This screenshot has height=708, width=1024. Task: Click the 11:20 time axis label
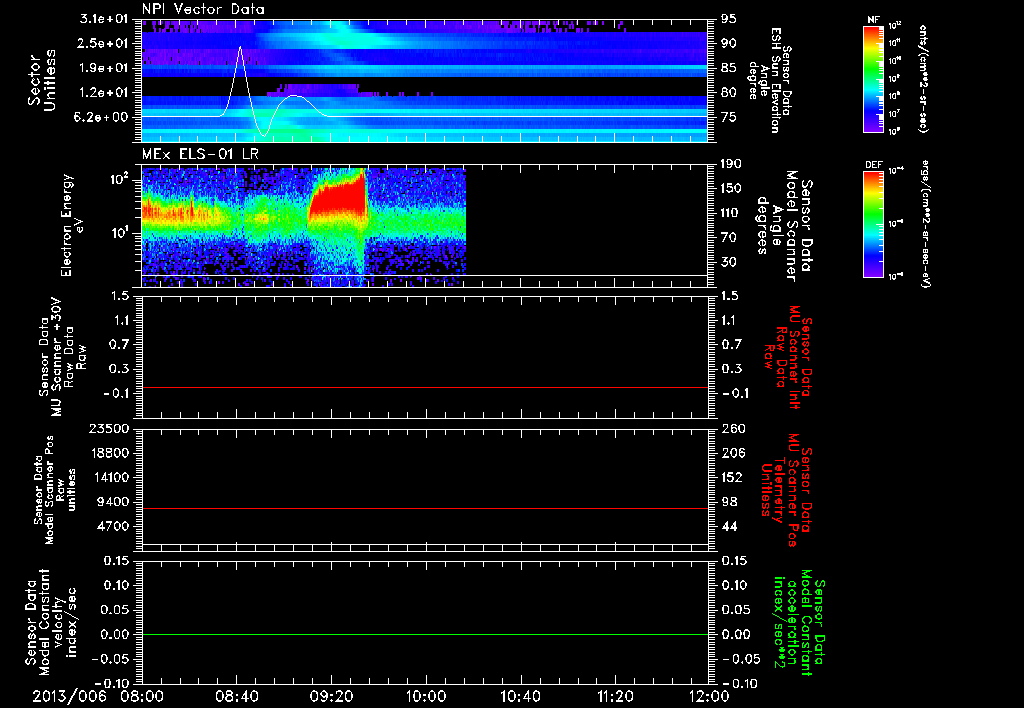[615, 696]
